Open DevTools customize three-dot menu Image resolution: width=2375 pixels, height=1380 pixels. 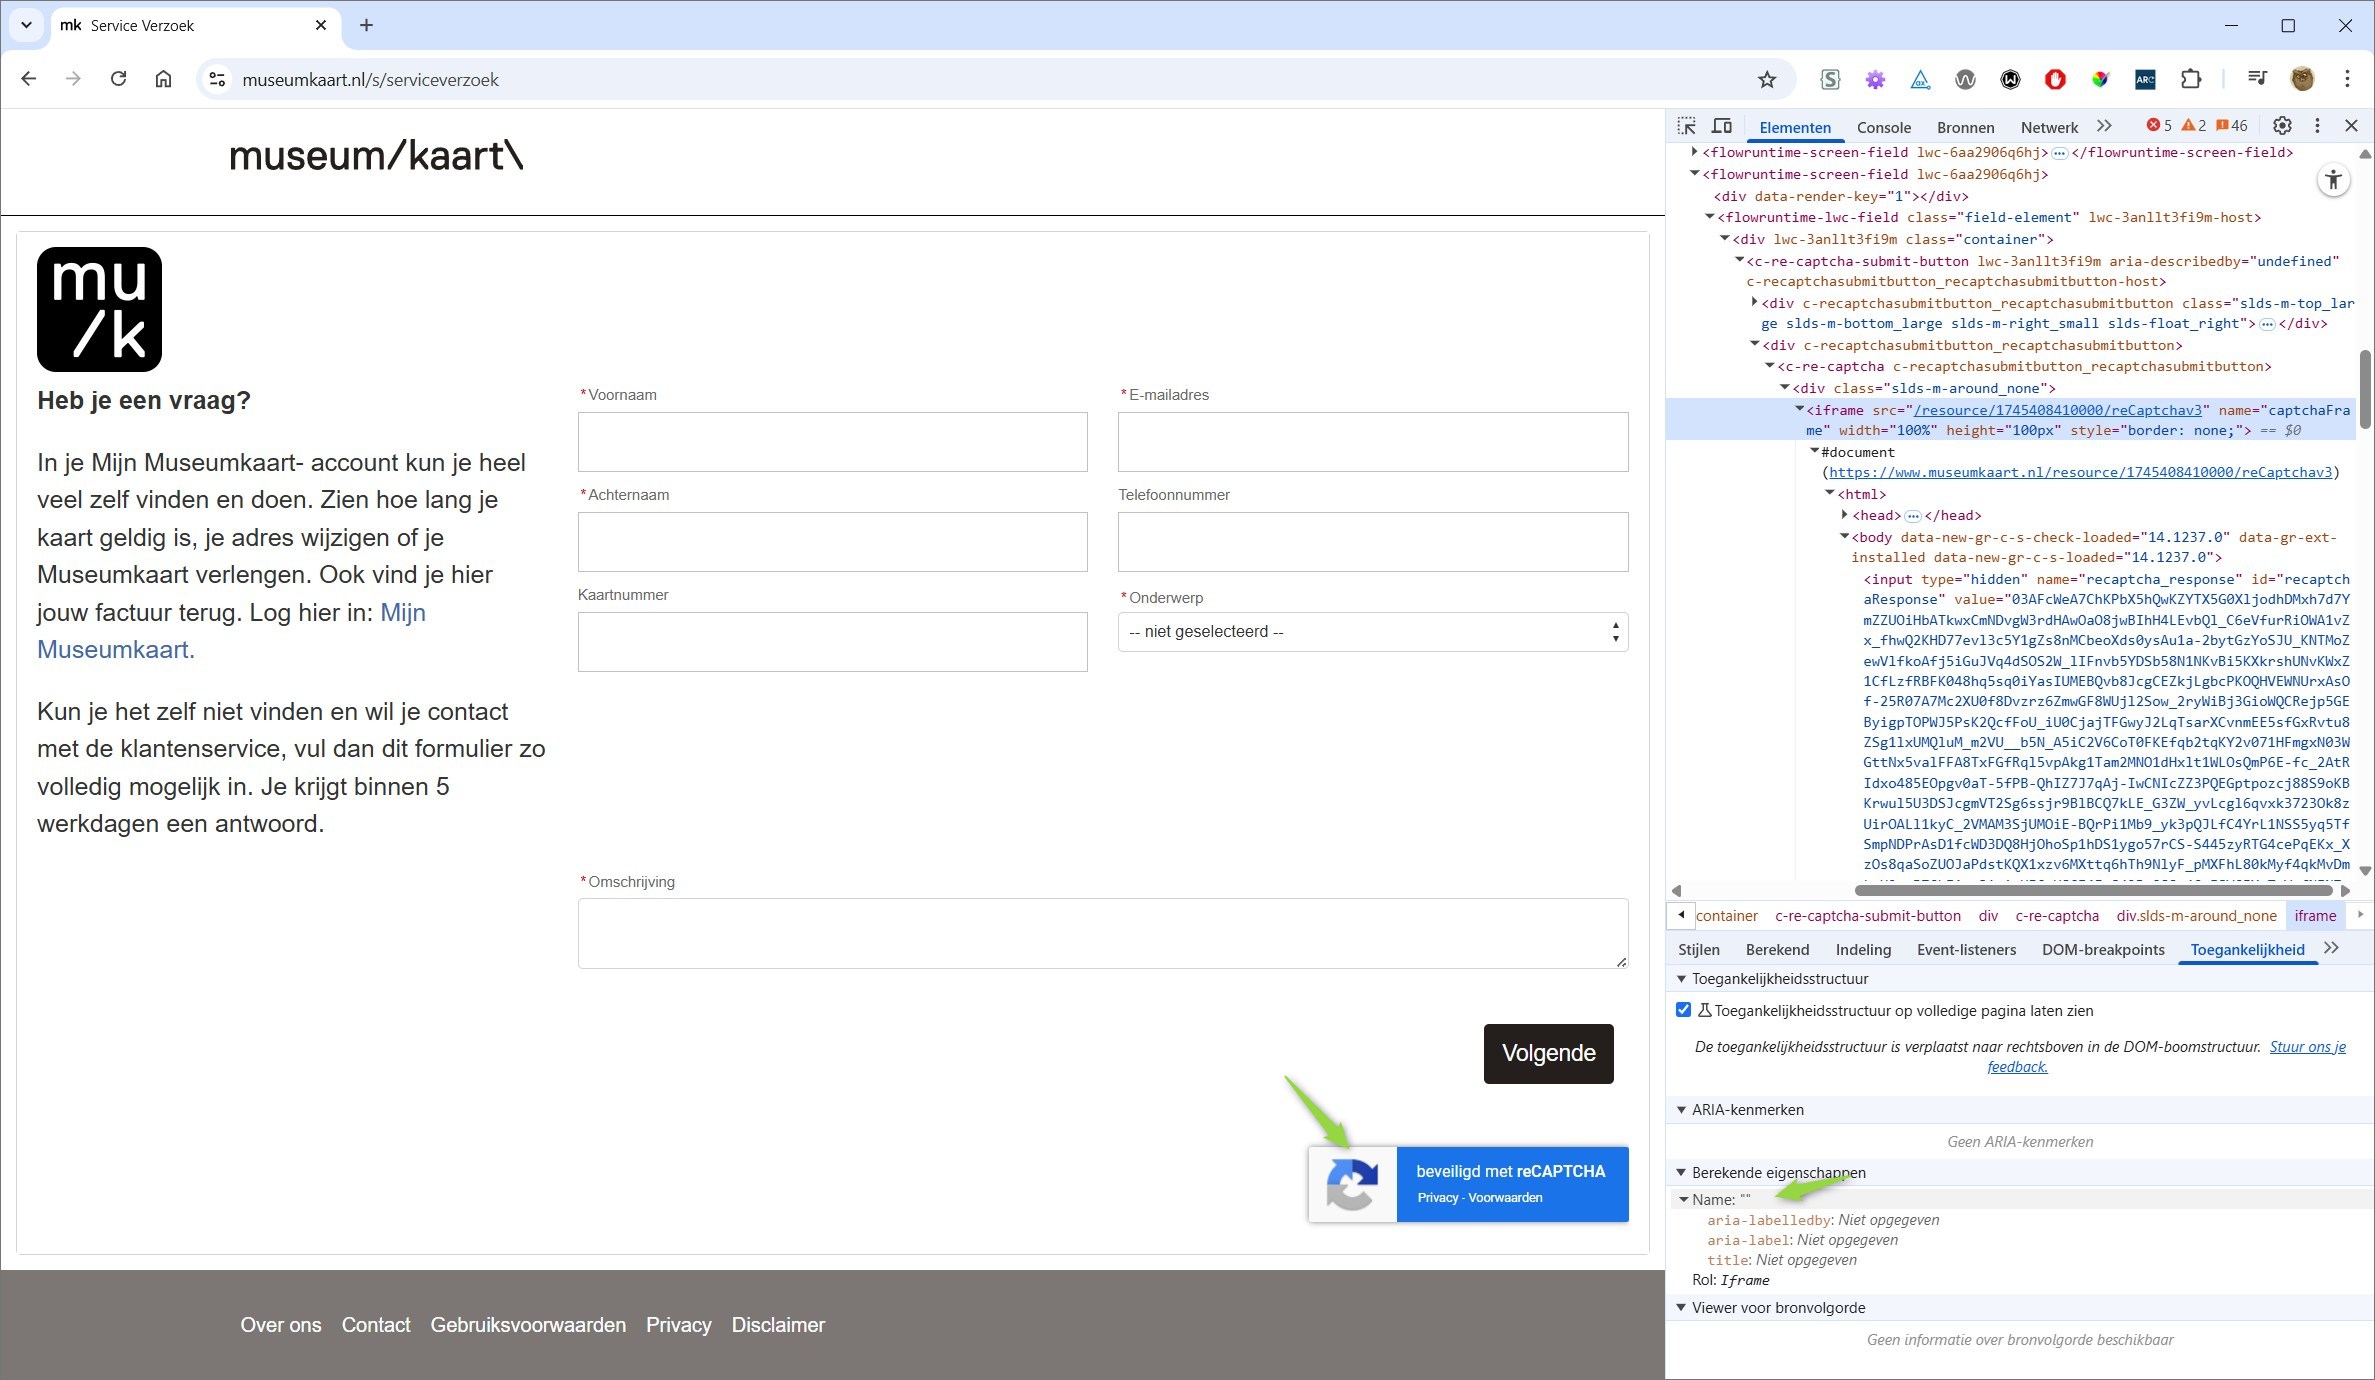pos(2317,126)
